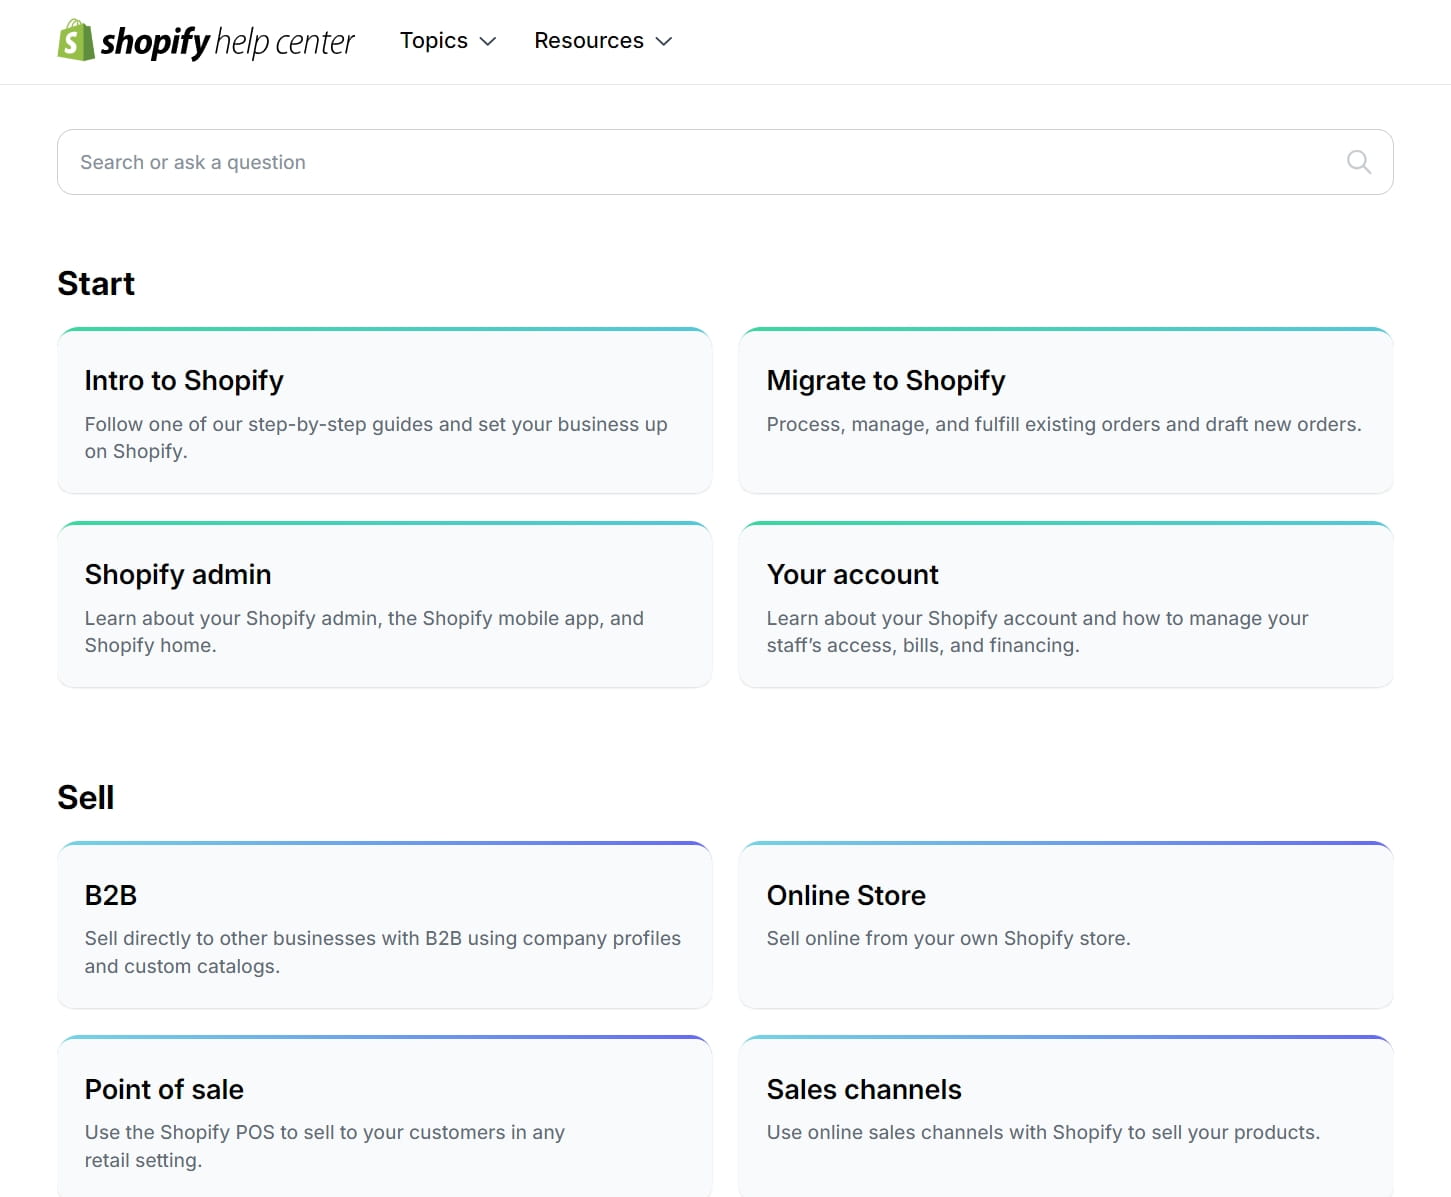Open the Shopify admin topic
1451x1197 pixels.
point(384,605)
